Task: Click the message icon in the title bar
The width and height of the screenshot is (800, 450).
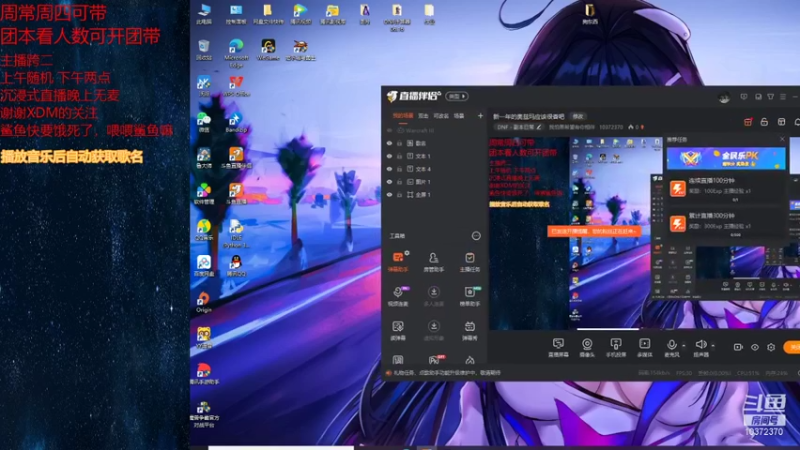Action: (x=744, y=96)
